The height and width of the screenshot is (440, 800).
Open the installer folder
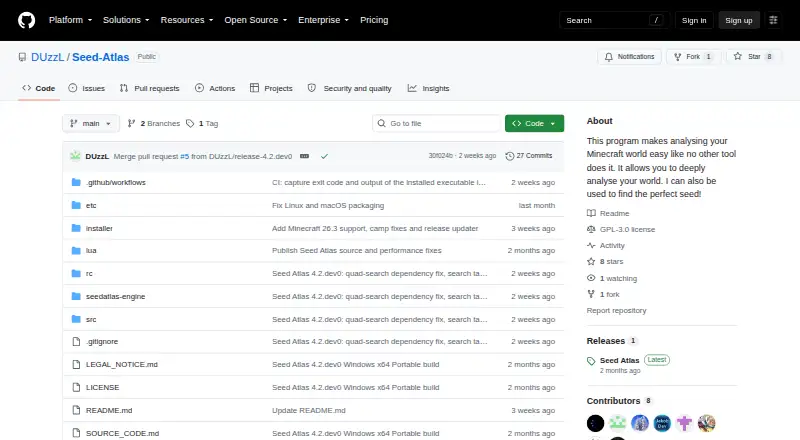(99, 228)
